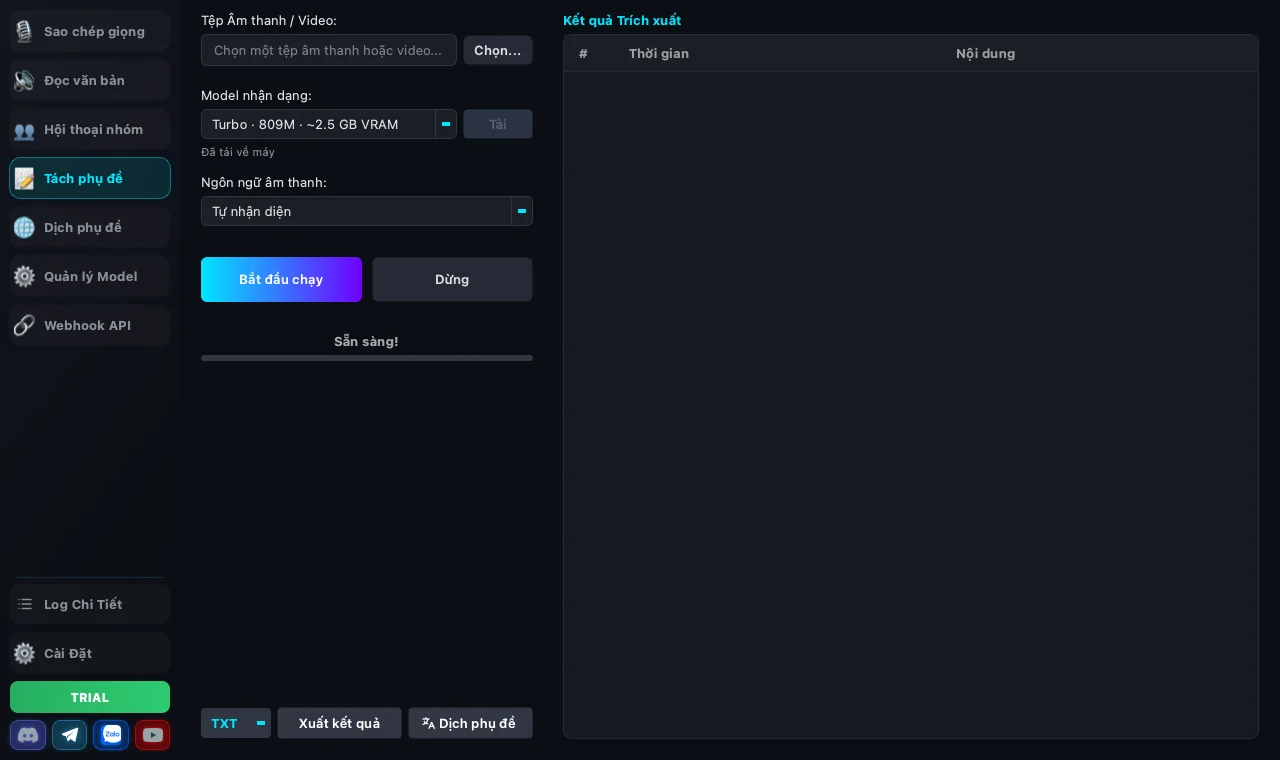Open the YouTube channel icon
The image size is (1280, 760).
click(153, 735)
